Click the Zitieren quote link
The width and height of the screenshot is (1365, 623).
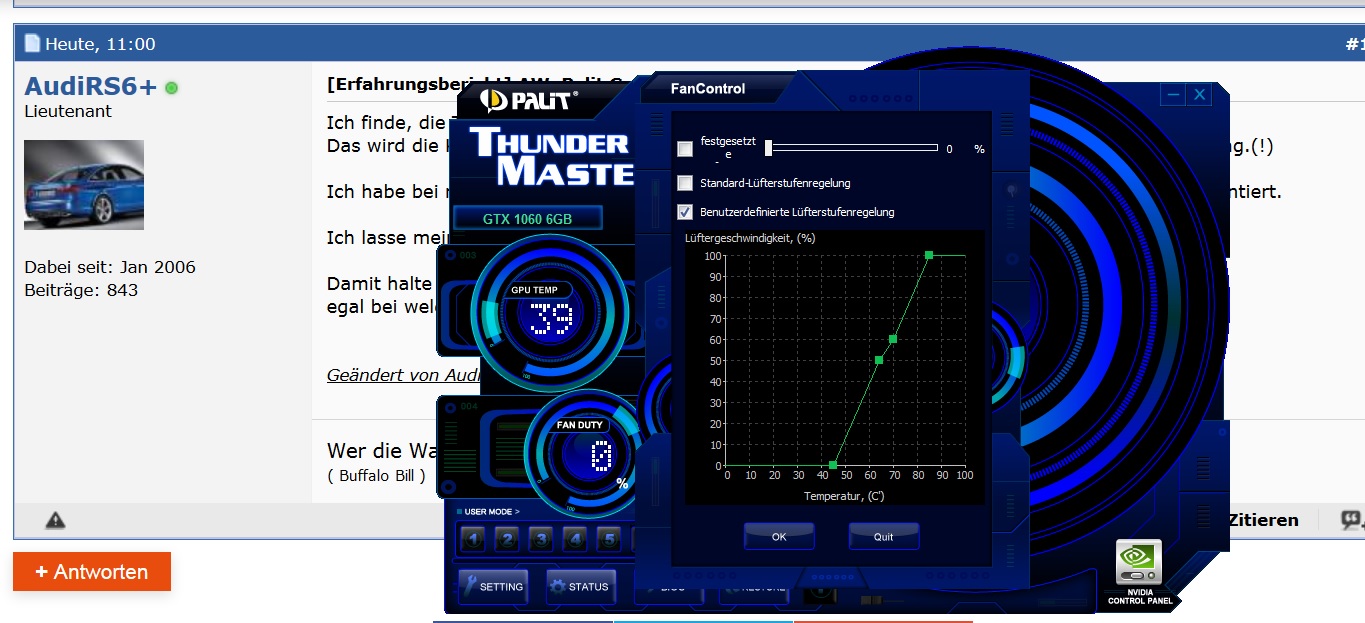click(x=1263, y=520)
